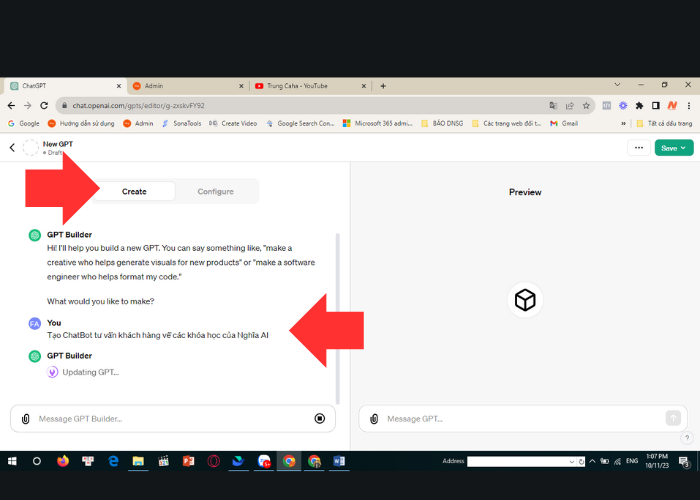This screenshot has height=500, width=700.
Task: Go back using the left chevron beside New GPT
Action: [x=12, y=148]
